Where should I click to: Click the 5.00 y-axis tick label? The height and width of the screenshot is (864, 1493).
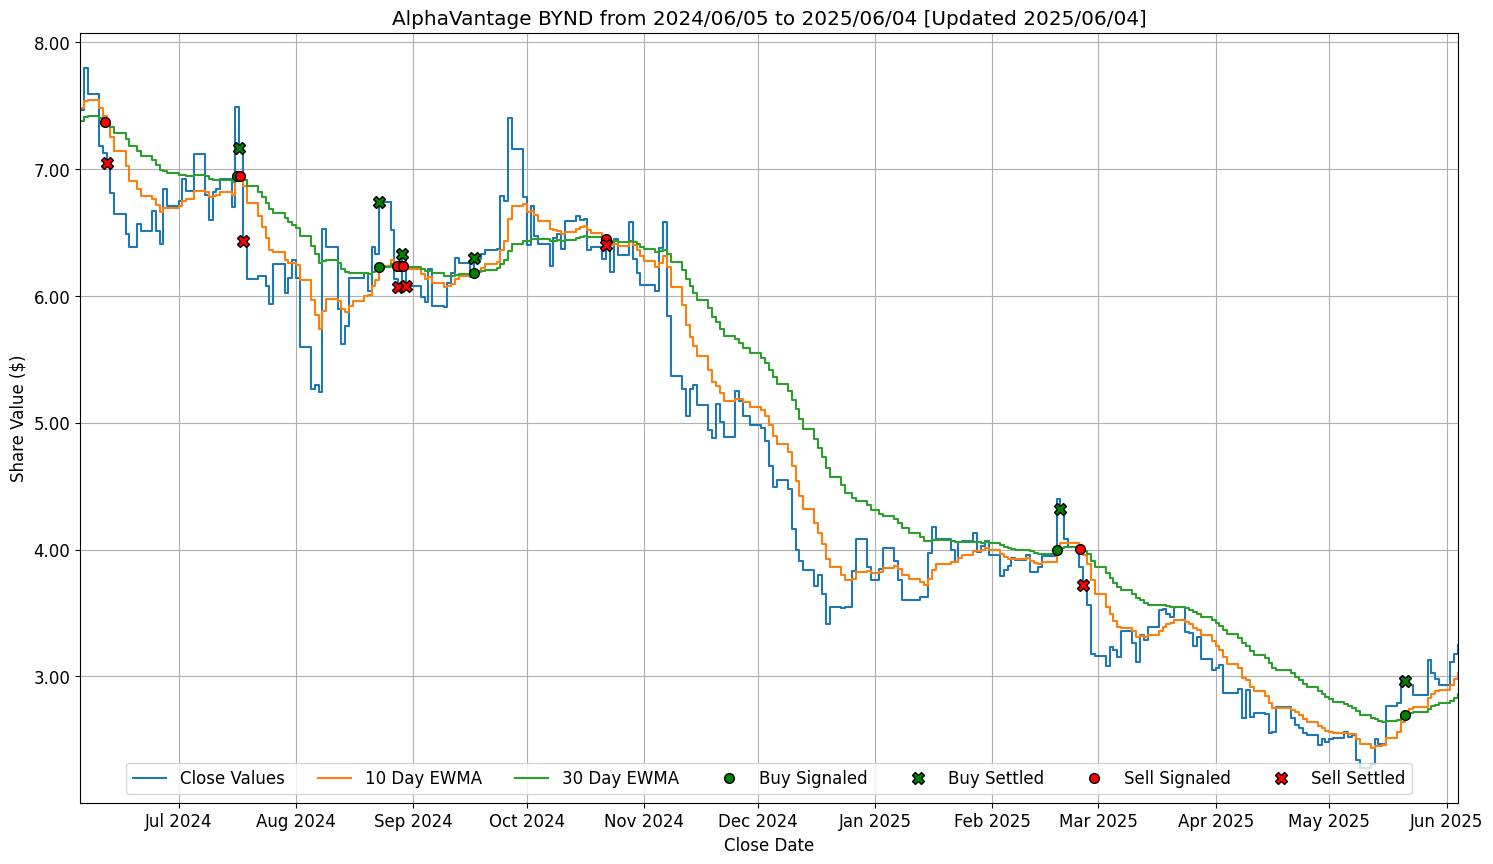50,423
